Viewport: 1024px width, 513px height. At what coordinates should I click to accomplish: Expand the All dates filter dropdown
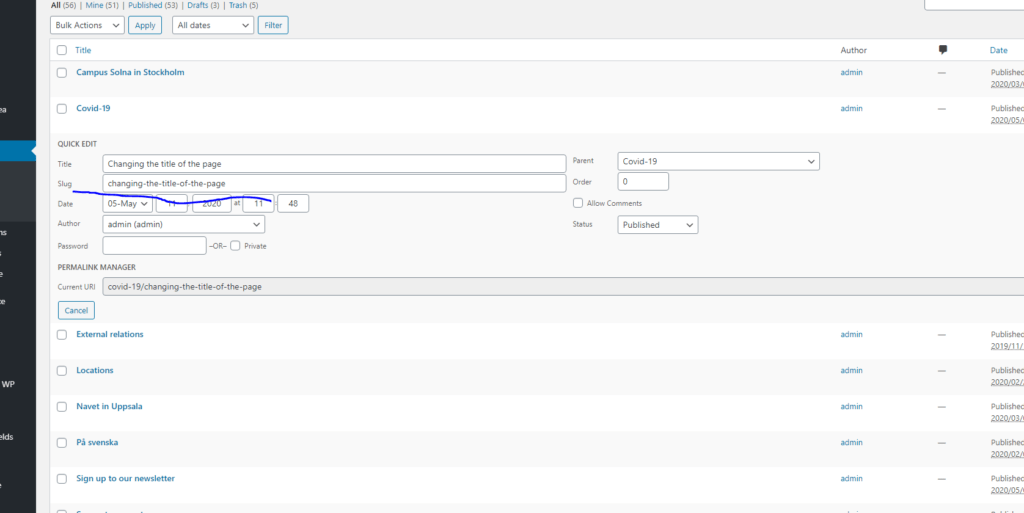pos(213,25)
